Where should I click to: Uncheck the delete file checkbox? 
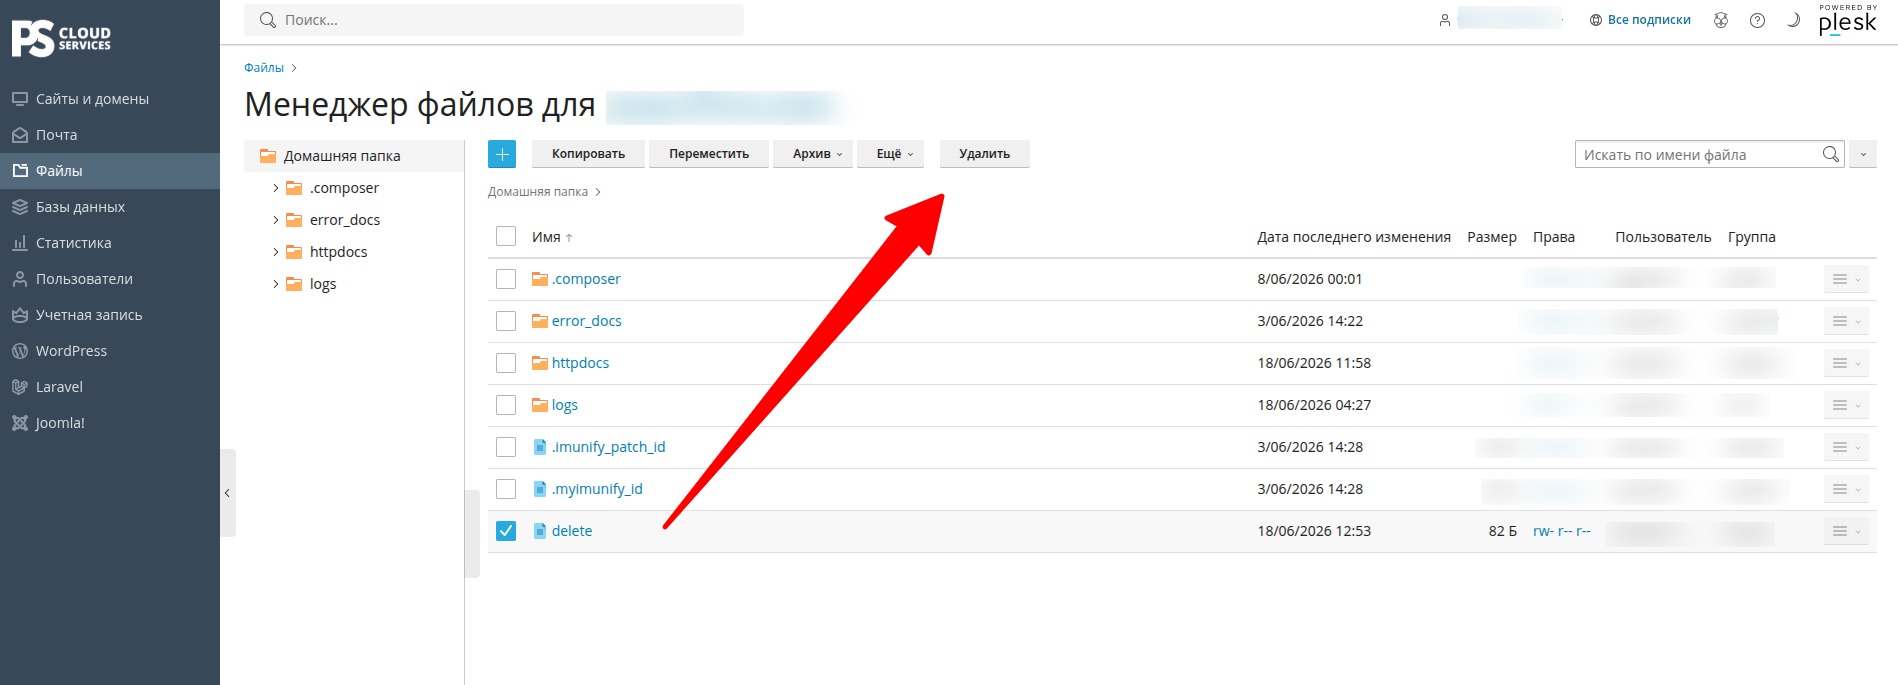pyautogui.click(x=506, y=531)
